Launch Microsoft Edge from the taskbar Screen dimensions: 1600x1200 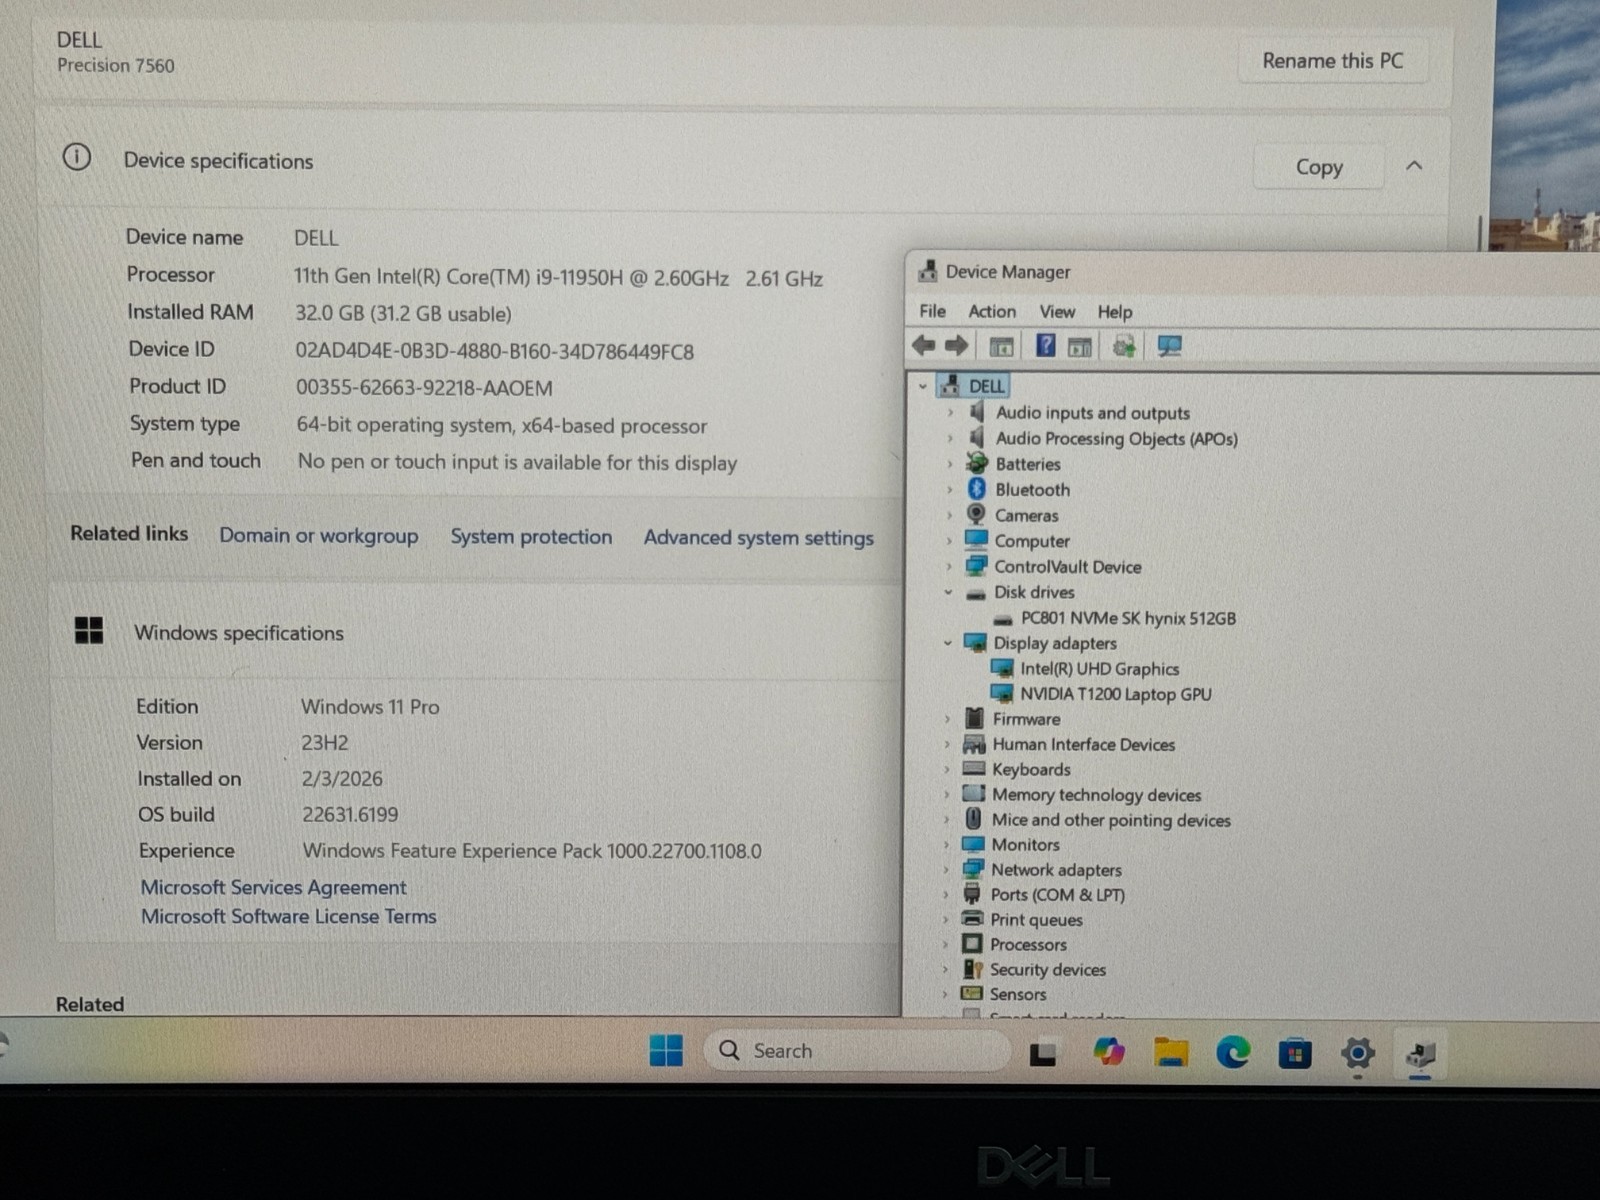click(1233, 1052)
